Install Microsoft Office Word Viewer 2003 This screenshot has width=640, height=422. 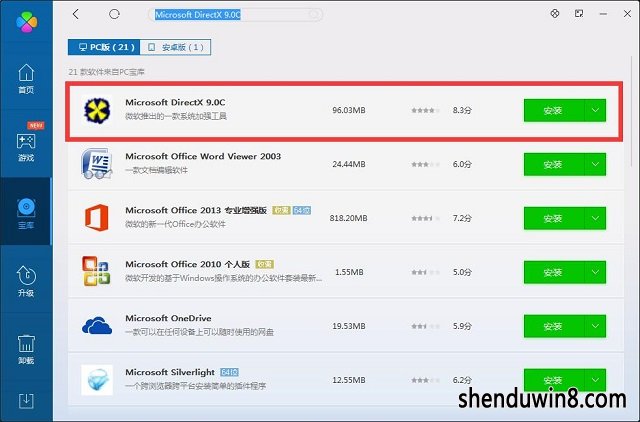pos(554,164)
